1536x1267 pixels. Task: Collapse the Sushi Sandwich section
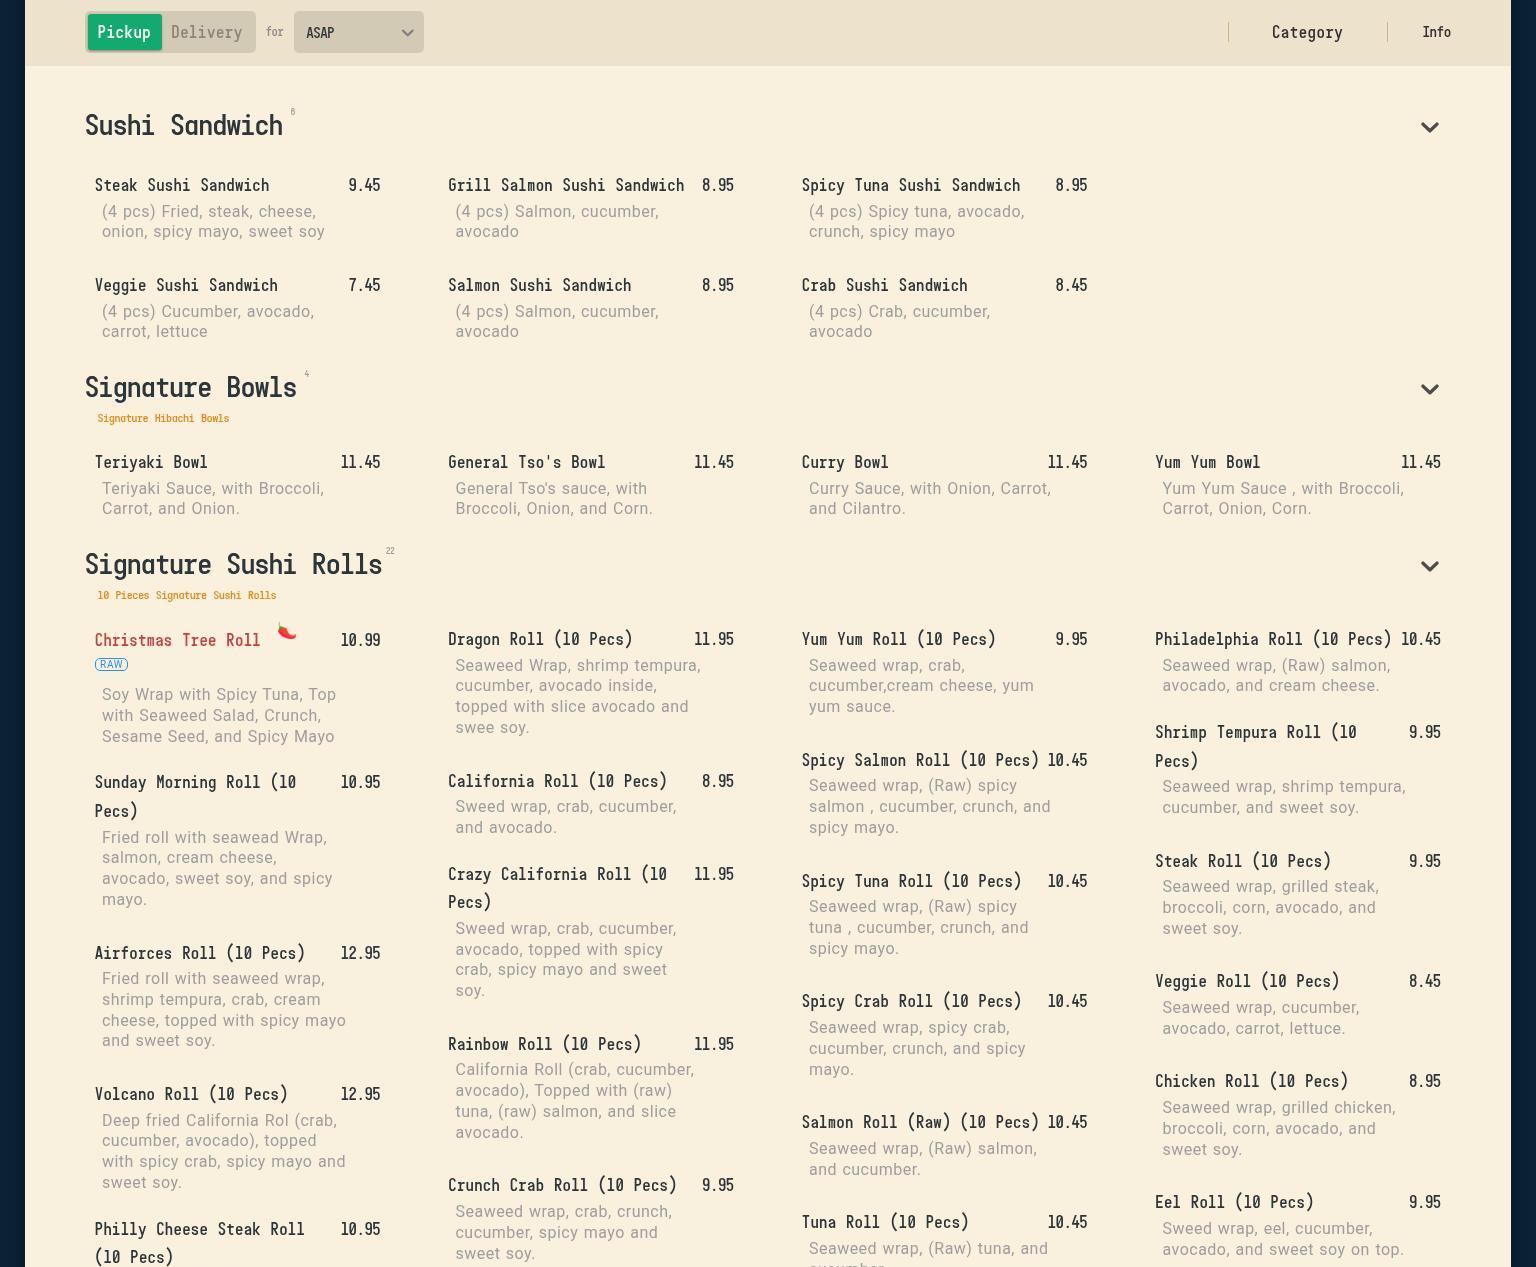[1429, 127]
